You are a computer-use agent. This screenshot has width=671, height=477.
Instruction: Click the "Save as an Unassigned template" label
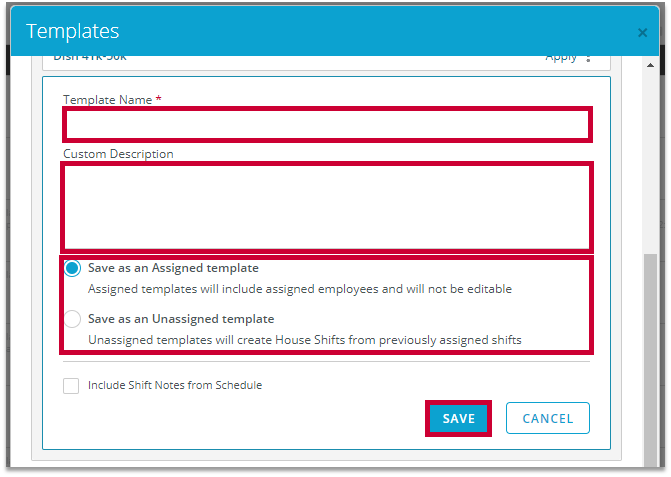[x=181, y=319]
